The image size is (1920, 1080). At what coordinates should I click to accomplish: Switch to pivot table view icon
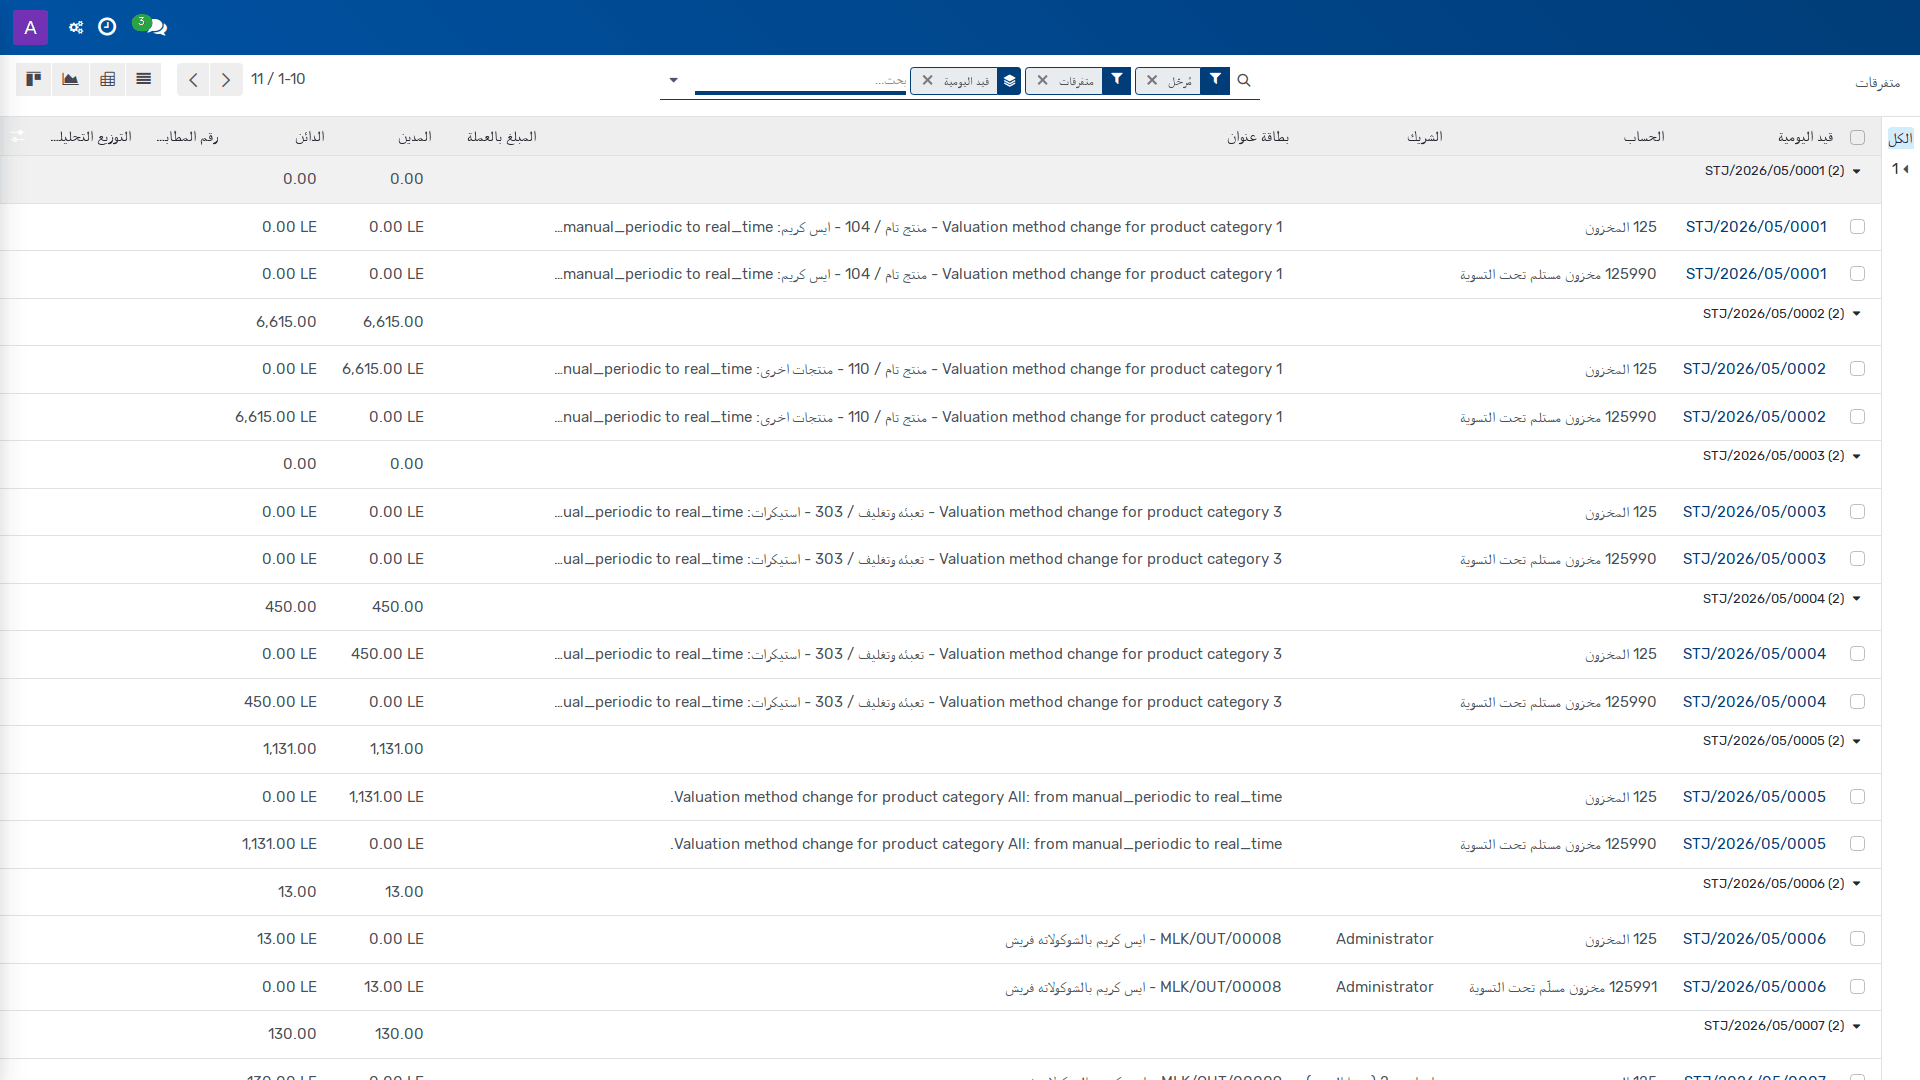click(x=107, y=79)
